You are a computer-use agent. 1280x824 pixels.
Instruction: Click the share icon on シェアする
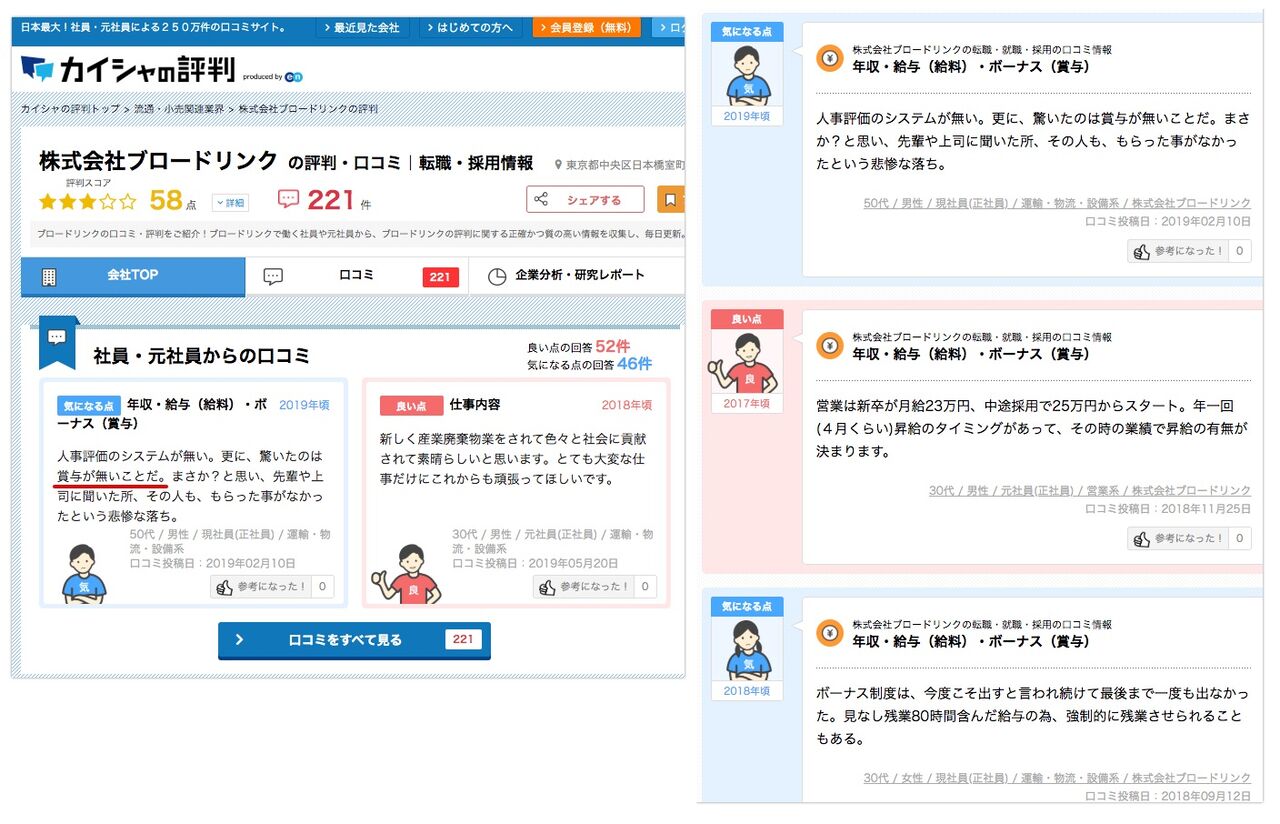[x=541, y=200]
